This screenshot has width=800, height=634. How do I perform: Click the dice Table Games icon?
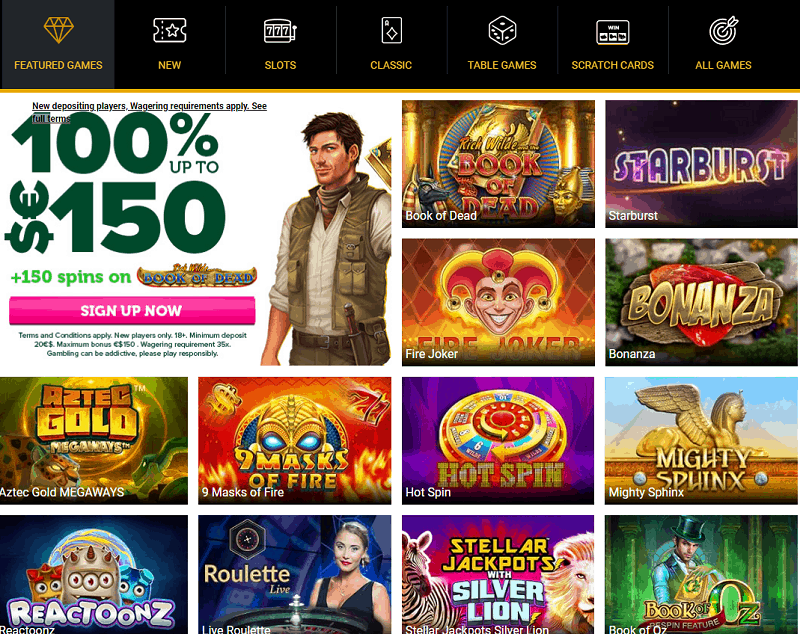tap(502, 30)
